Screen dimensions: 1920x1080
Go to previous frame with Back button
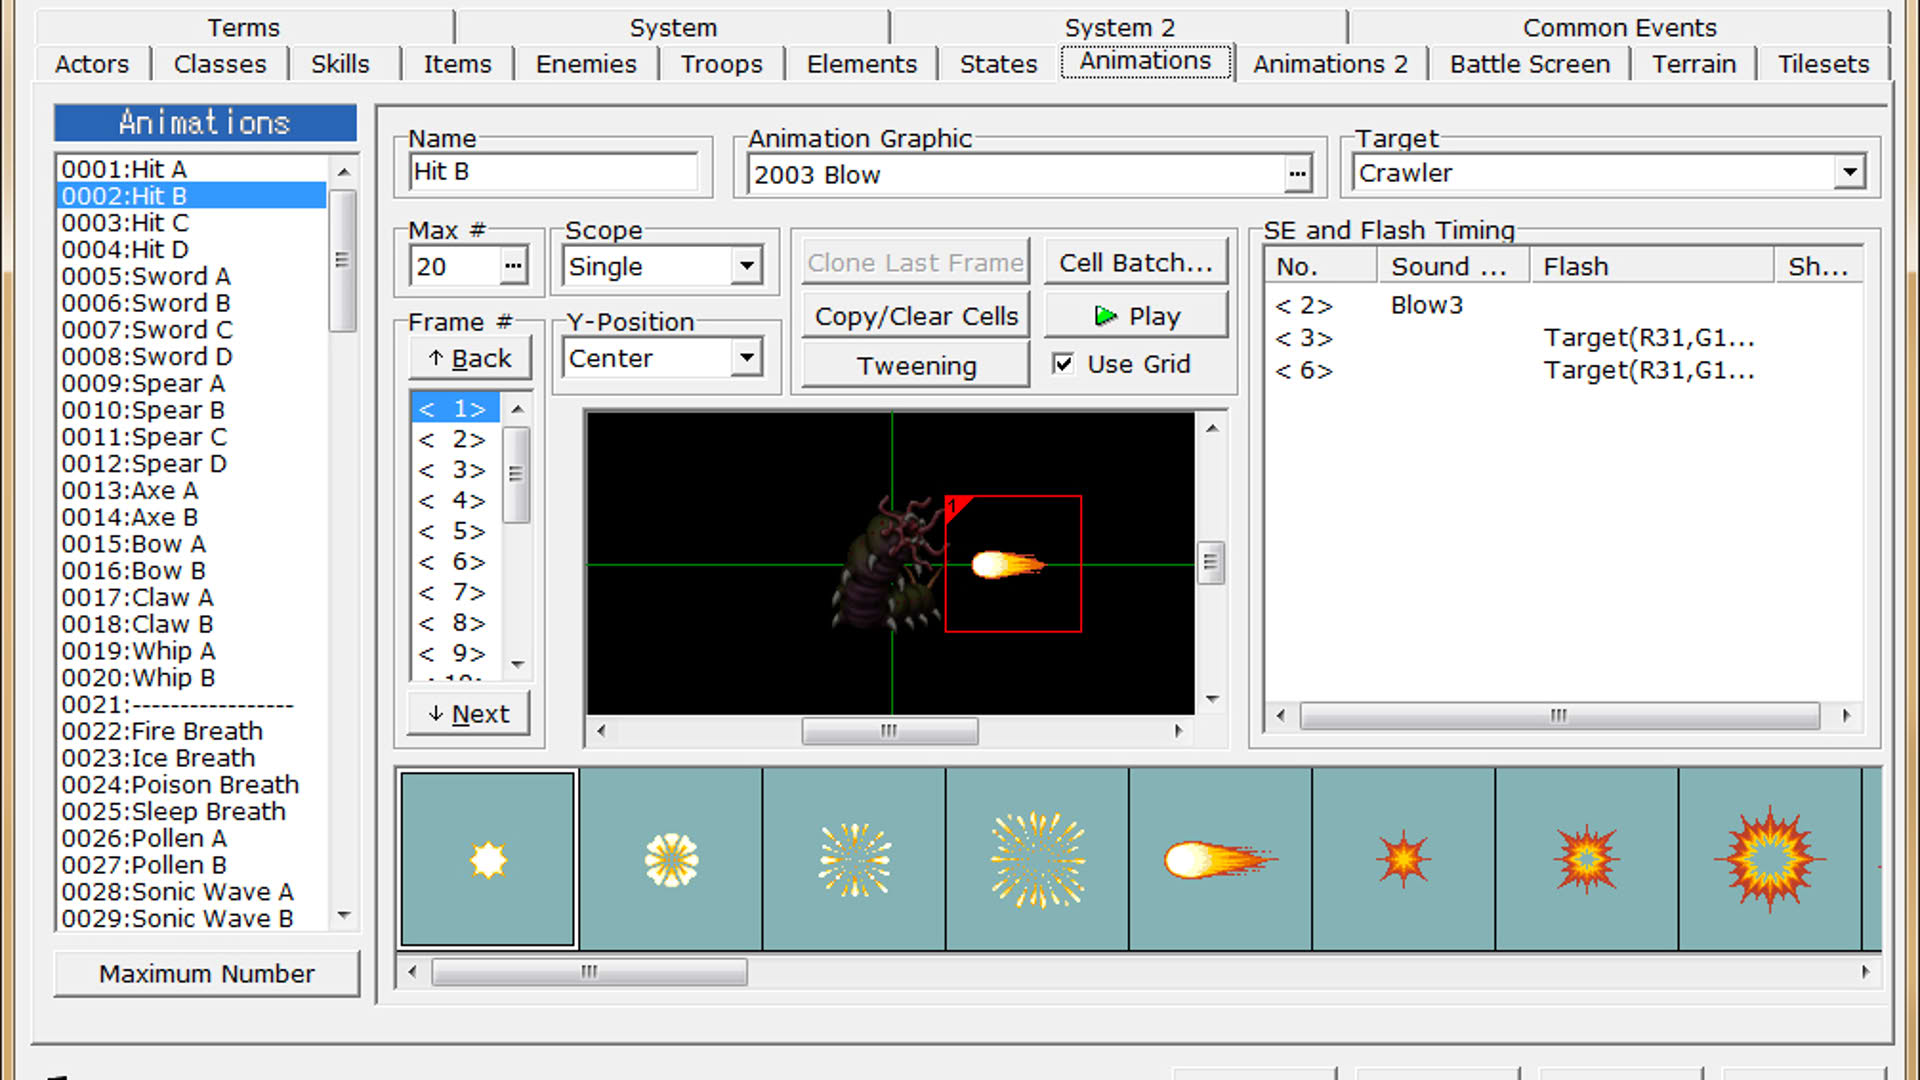coord(470,358)
